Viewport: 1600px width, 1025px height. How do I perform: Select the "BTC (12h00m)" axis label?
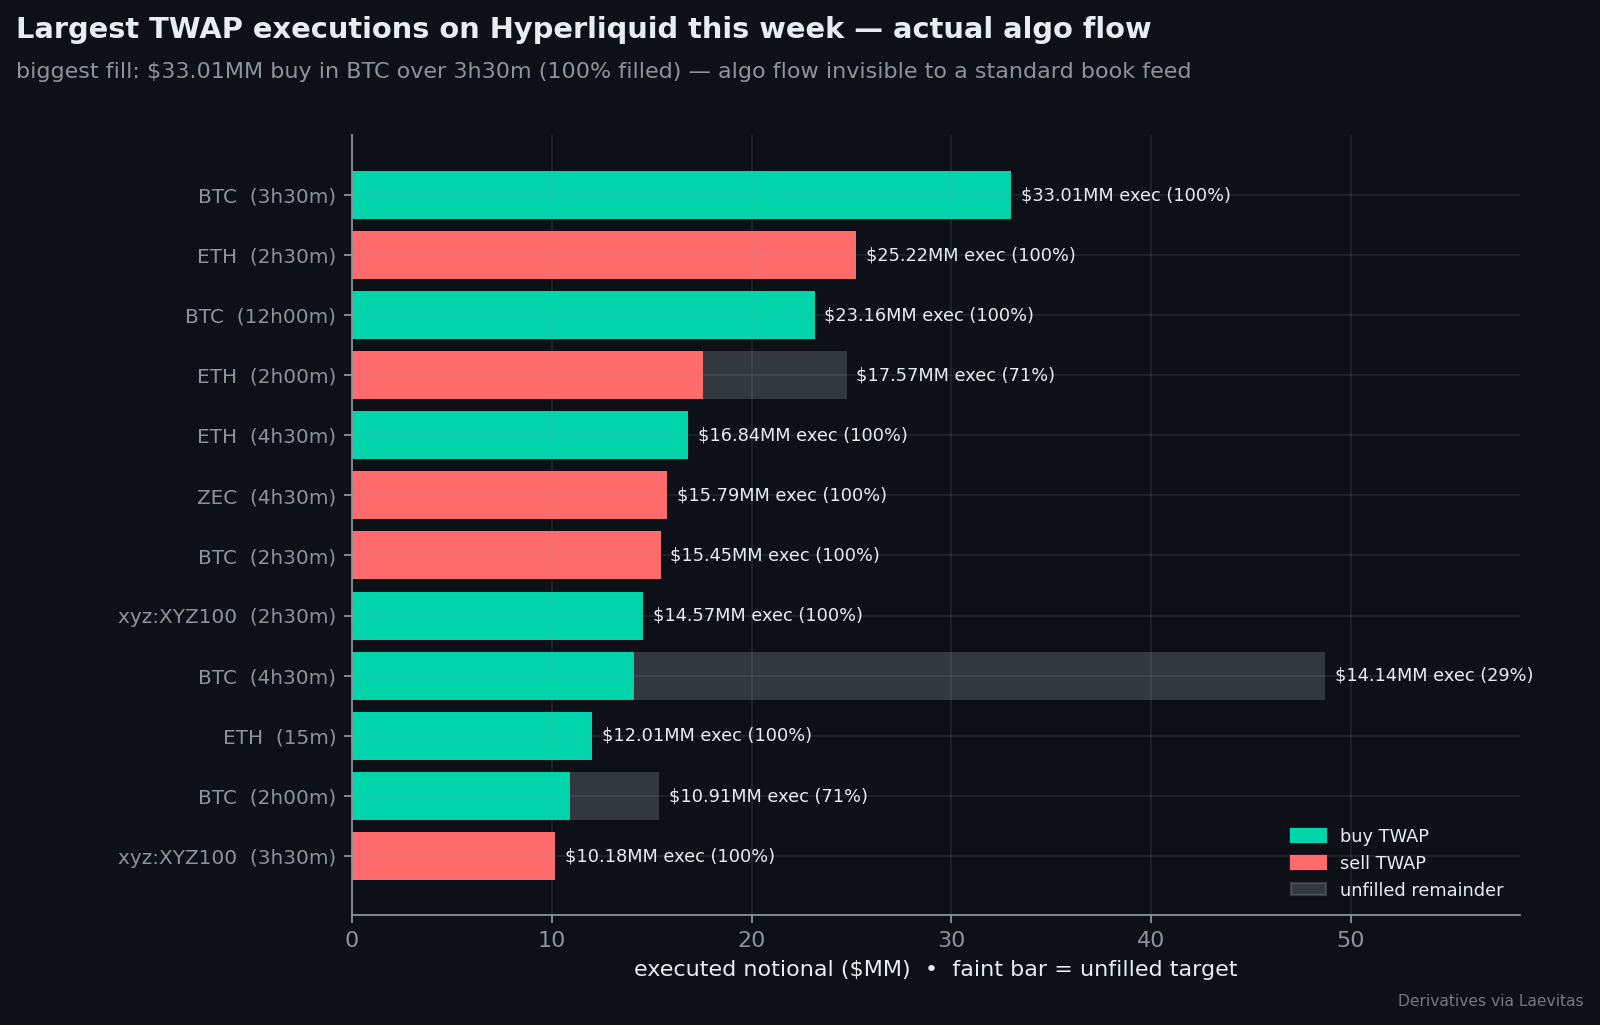[260, 316]
